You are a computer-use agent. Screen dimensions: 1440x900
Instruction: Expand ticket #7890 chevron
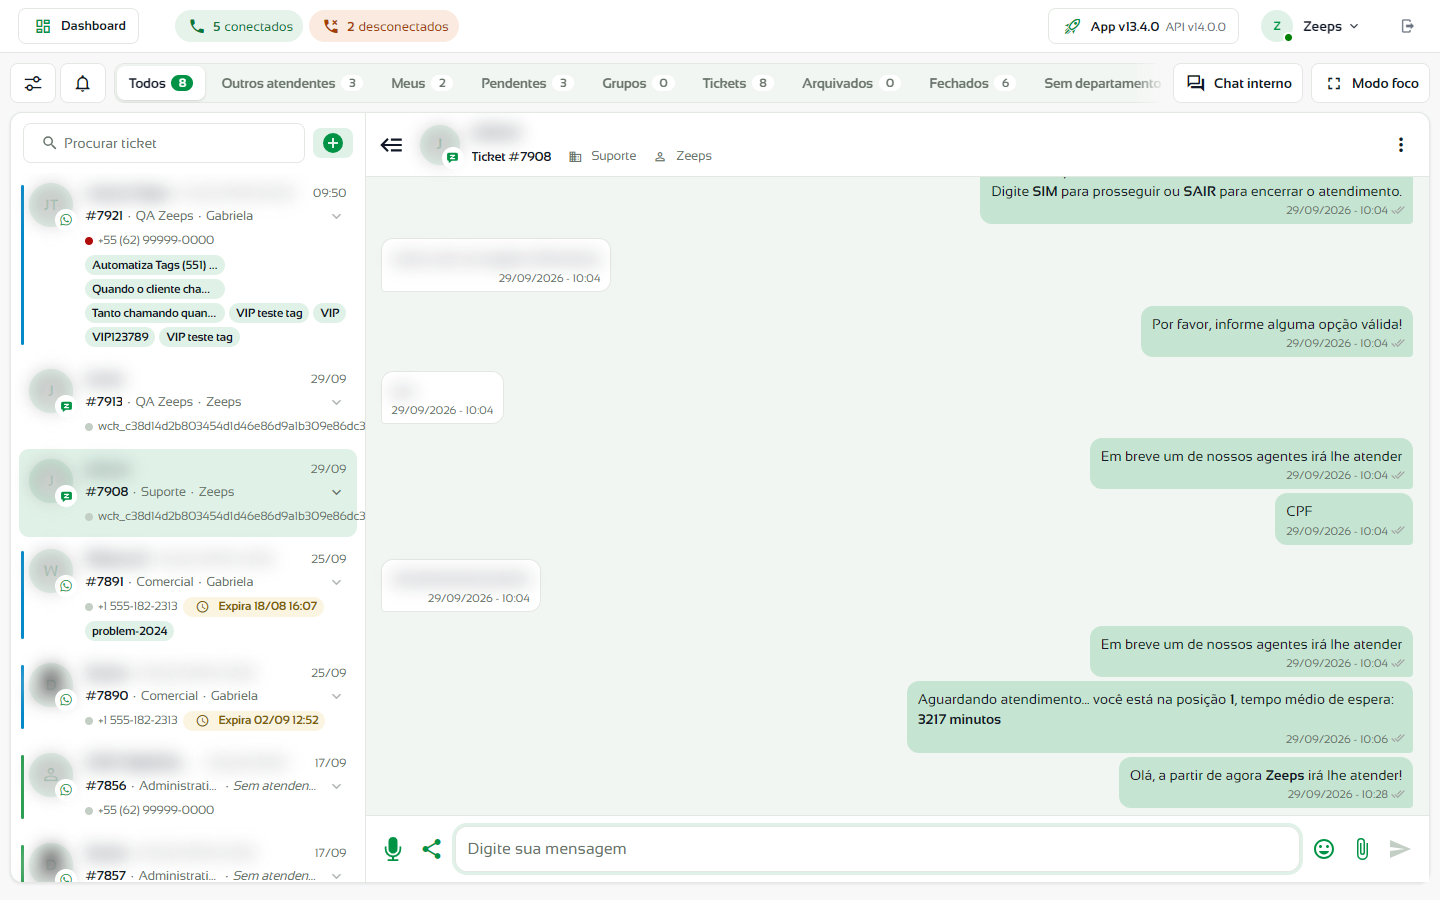337,696
